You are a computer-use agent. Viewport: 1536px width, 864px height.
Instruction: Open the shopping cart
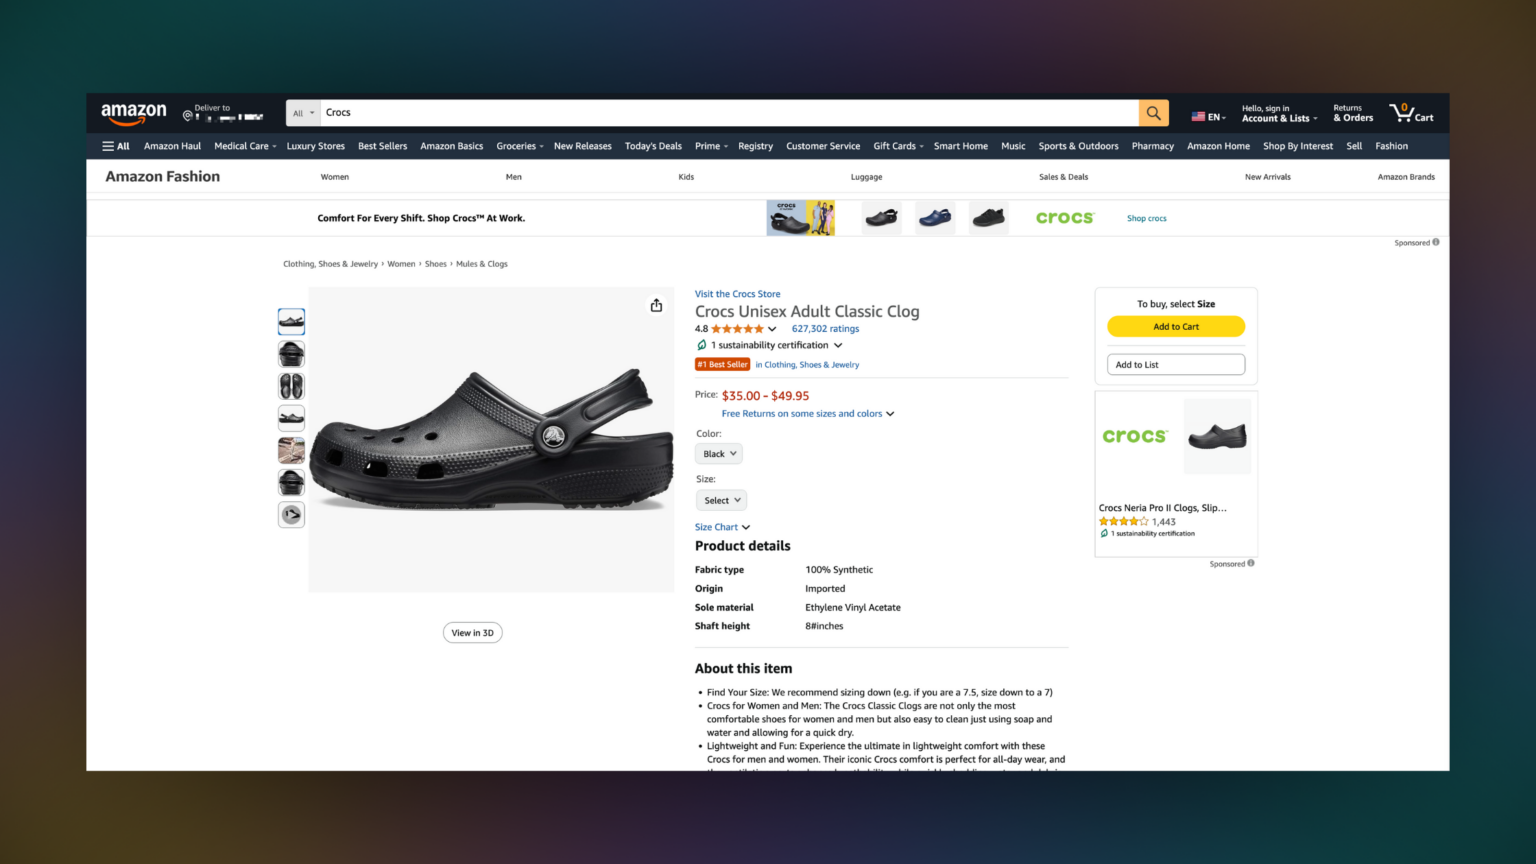[1410, 113]
